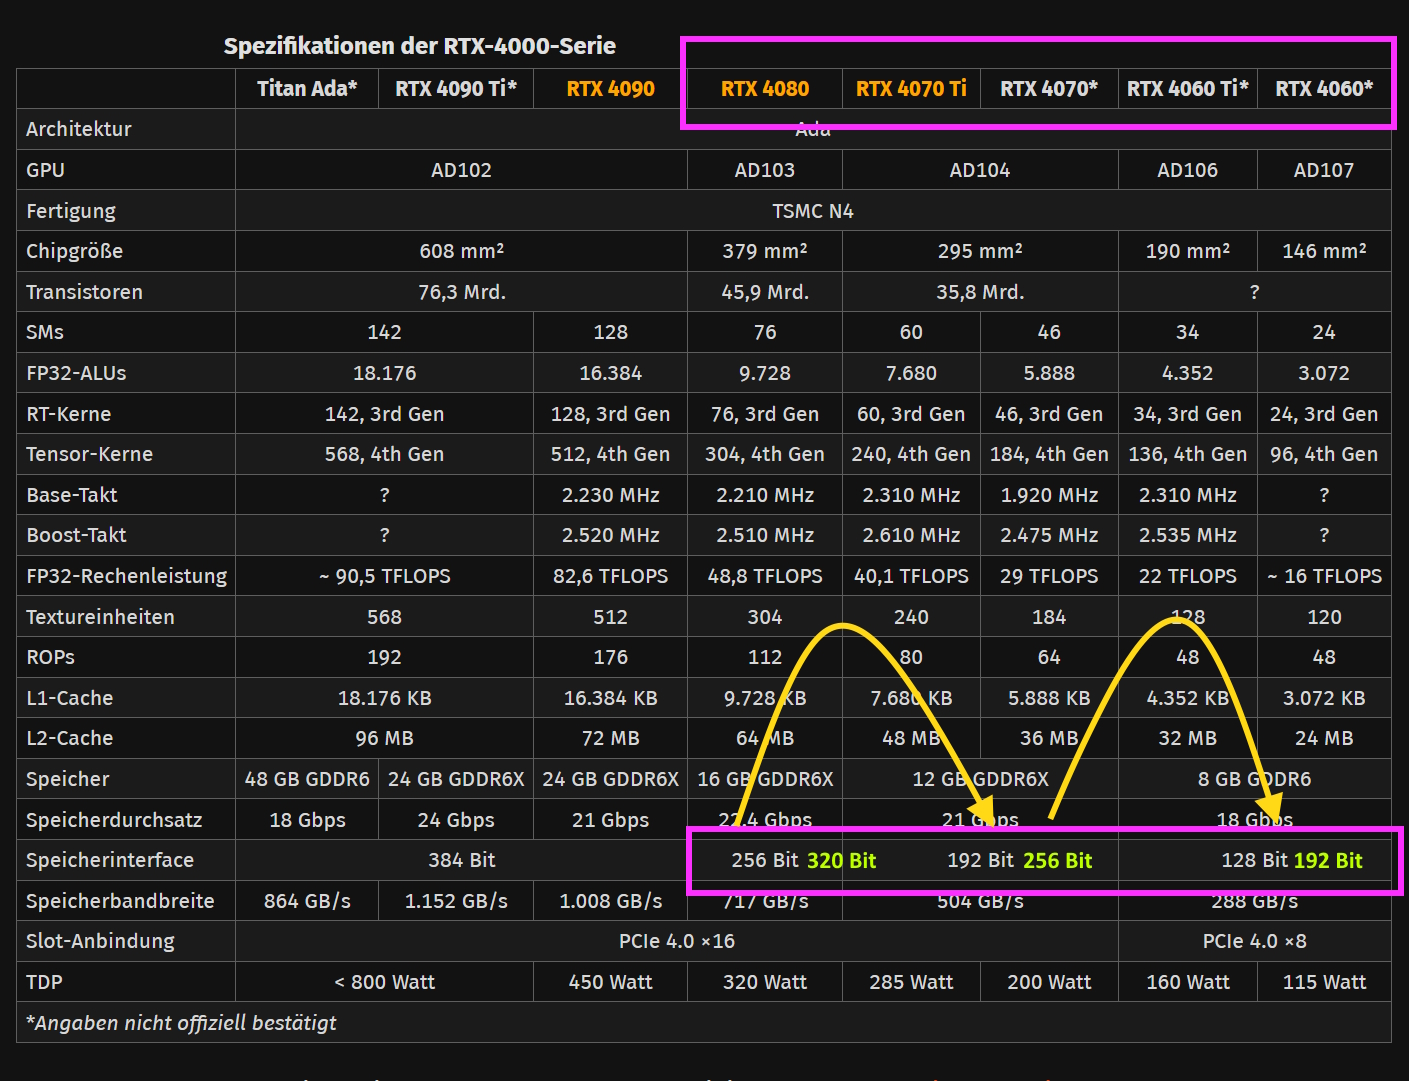The height and width of the screenshot is (1081, 1409).
Task: Open the orange RTX 4080 column header link
Action: (x=765, y=88)
